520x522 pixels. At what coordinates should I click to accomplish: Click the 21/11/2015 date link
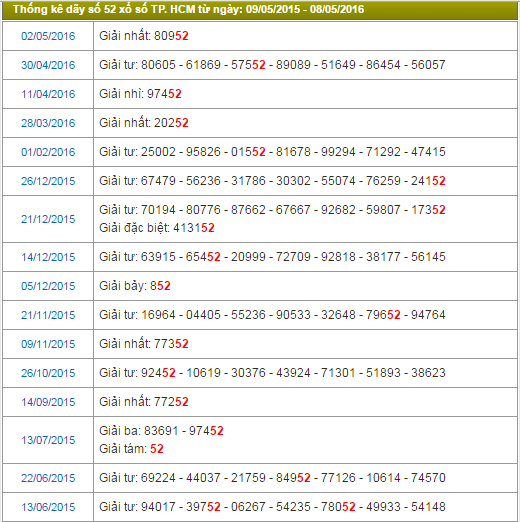point(48,315)
